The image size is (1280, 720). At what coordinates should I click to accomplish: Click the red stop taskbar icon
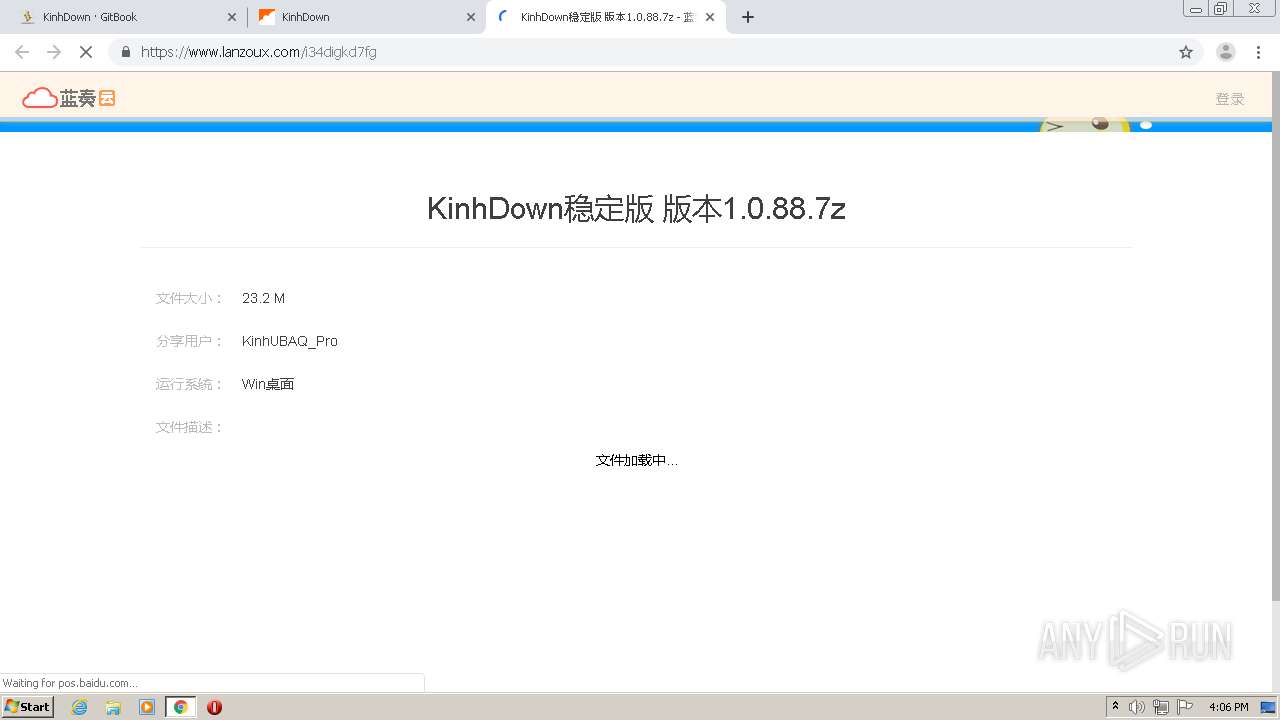tap(214, 707)
